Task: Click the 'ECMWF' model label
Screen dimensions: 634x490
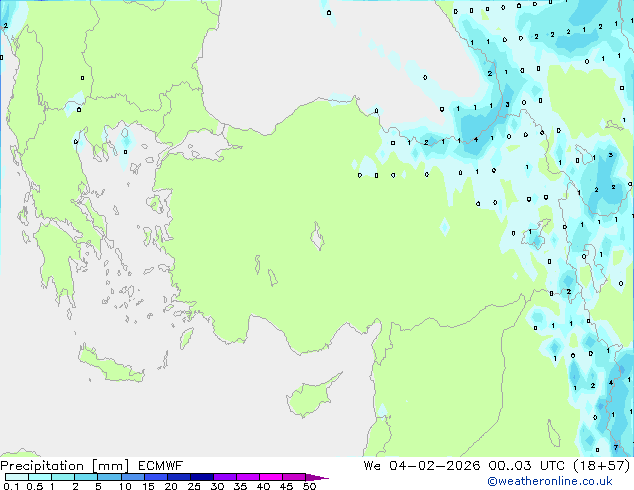Action: (161, 466)
